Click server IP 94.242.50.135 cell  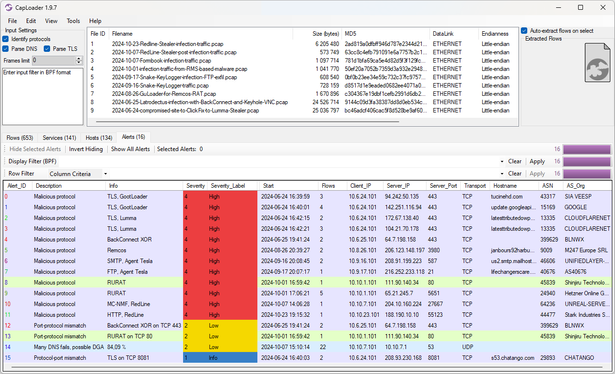(x=402, y=196)
